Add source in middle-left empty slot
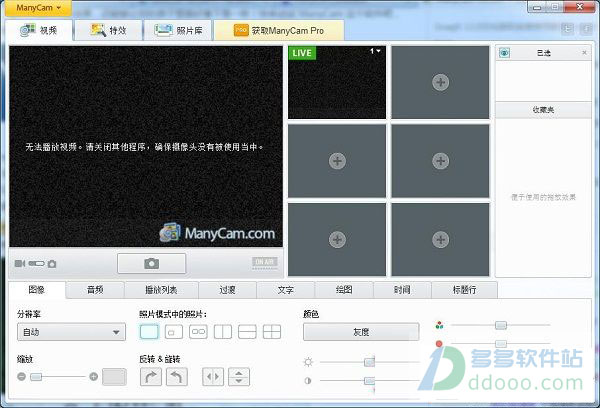The image size is (600, 408). tap(337, 161)
